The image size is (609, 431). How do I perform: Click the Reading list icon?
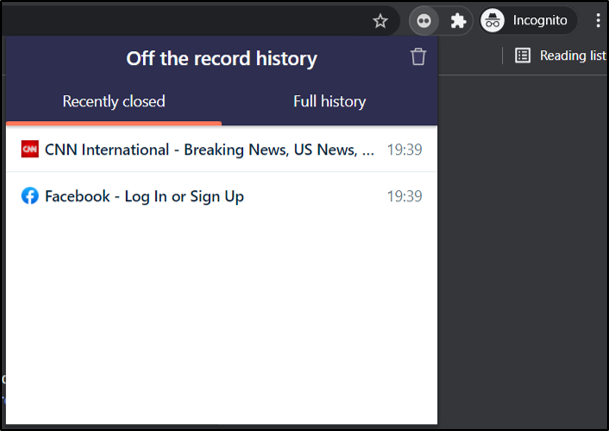coord(523,56)
